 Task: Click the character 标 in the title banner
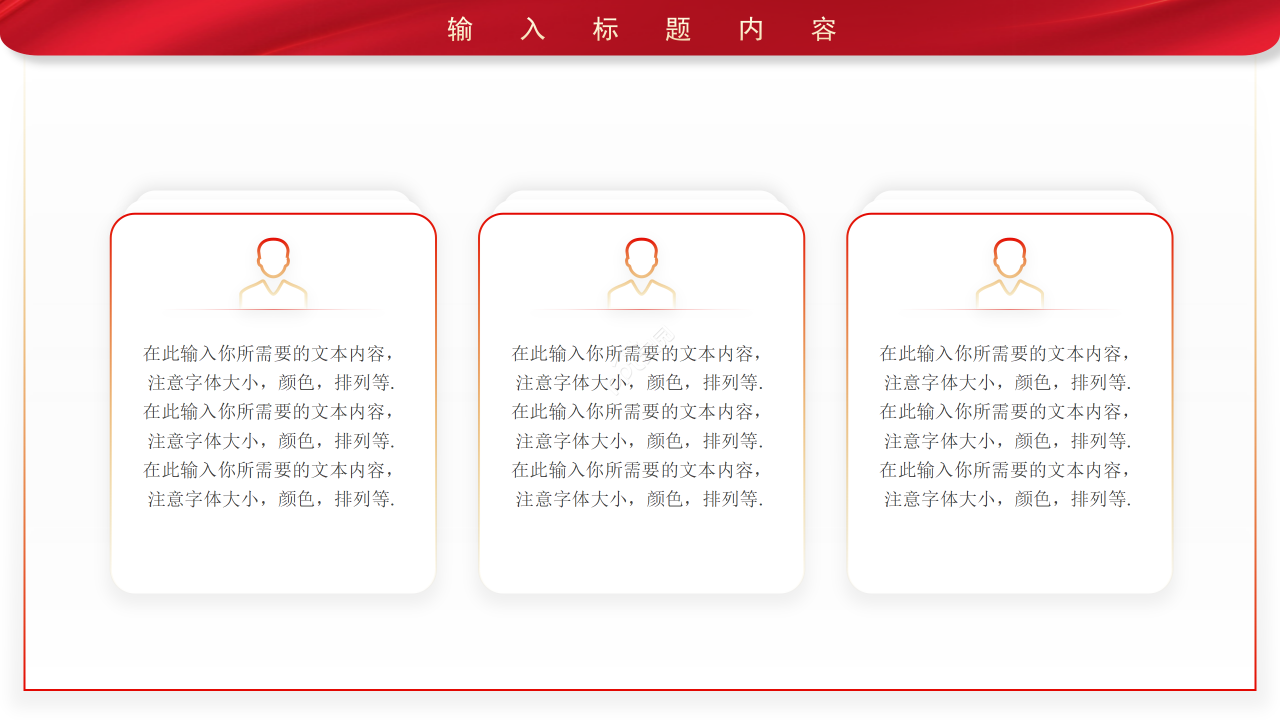click(x=605, y=30)
